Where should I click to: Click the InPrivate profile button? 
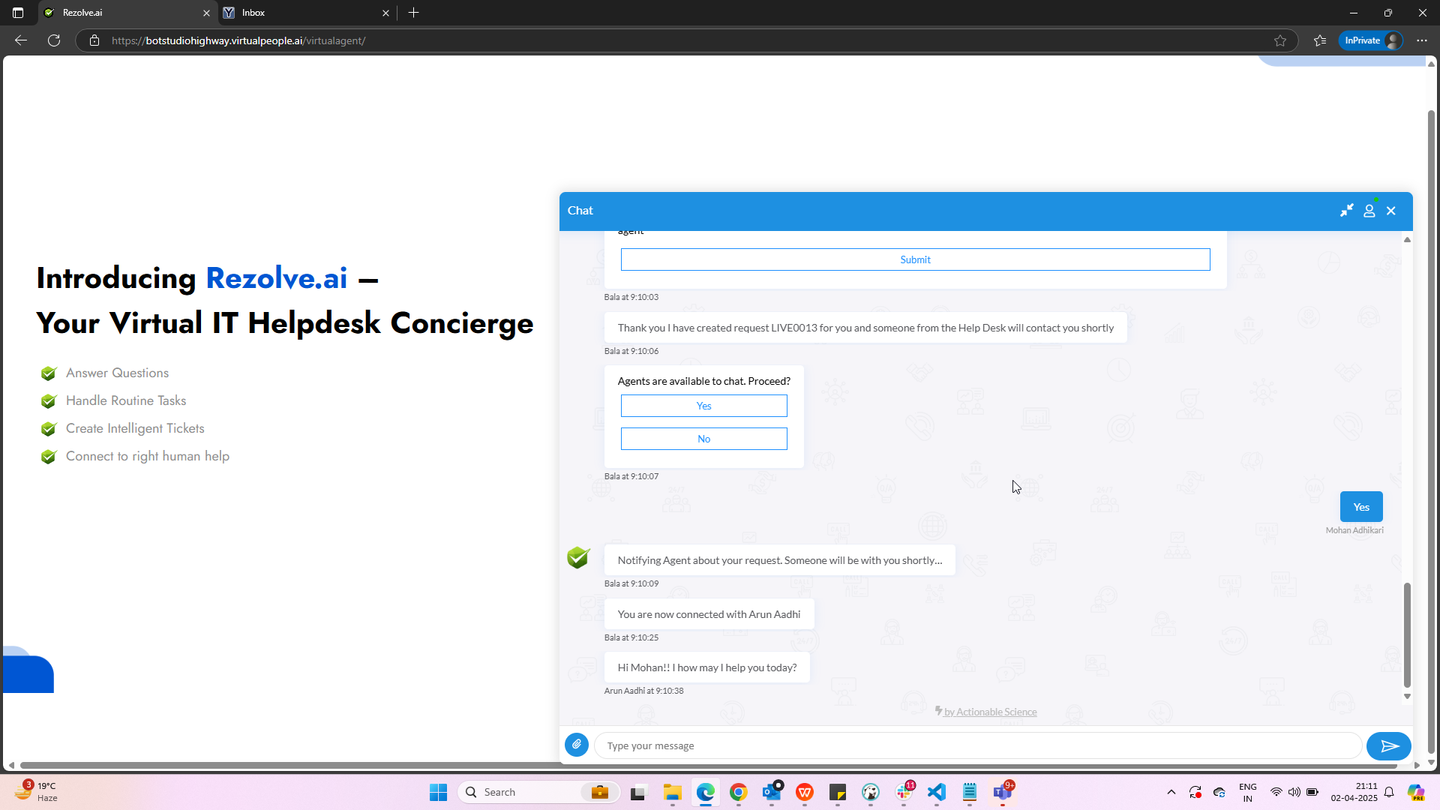1372,41
